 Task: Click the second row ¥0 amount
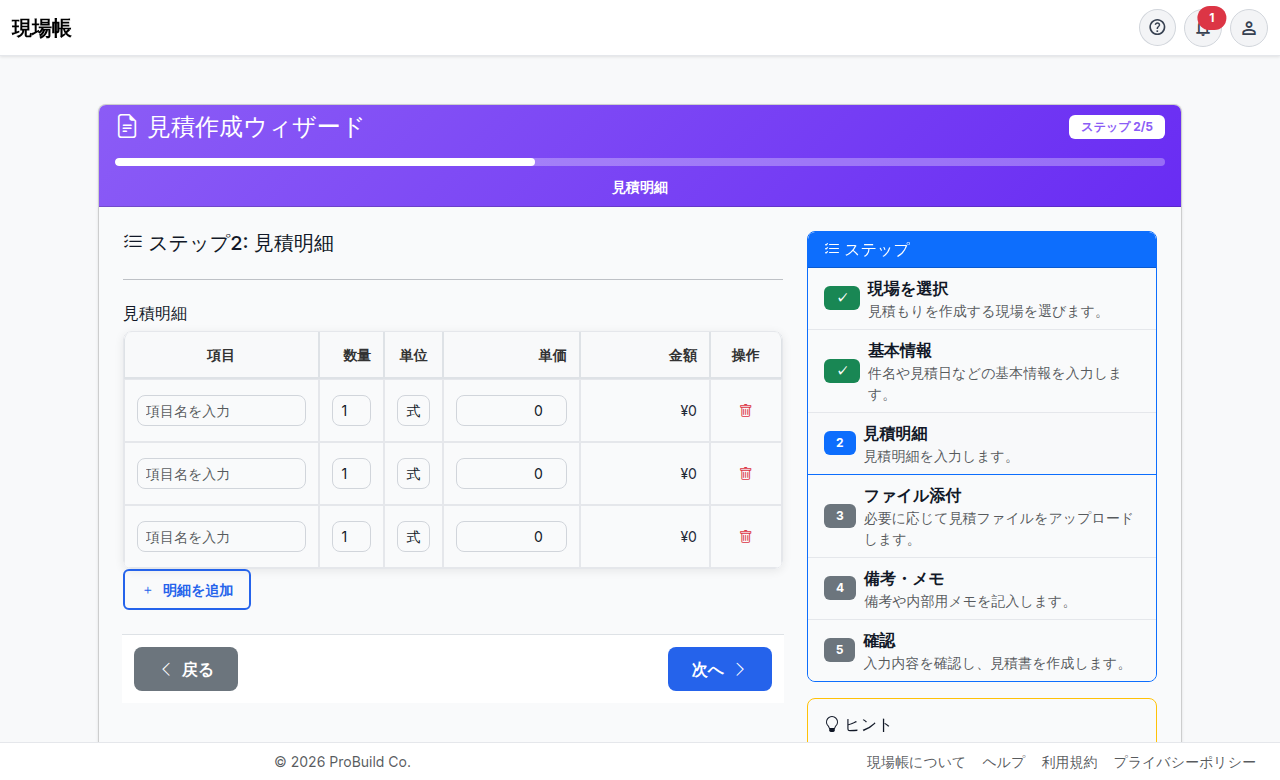click(688, 473)
